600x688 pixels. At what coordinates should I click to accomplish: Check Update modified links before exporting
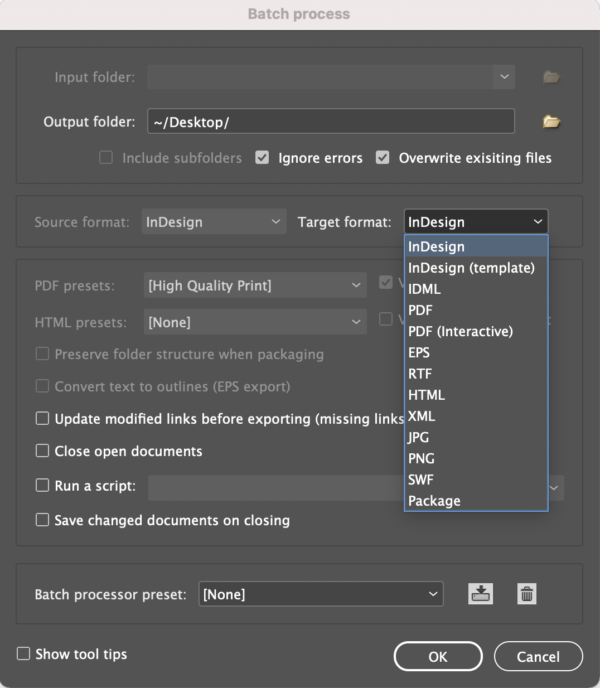point(42,419)
